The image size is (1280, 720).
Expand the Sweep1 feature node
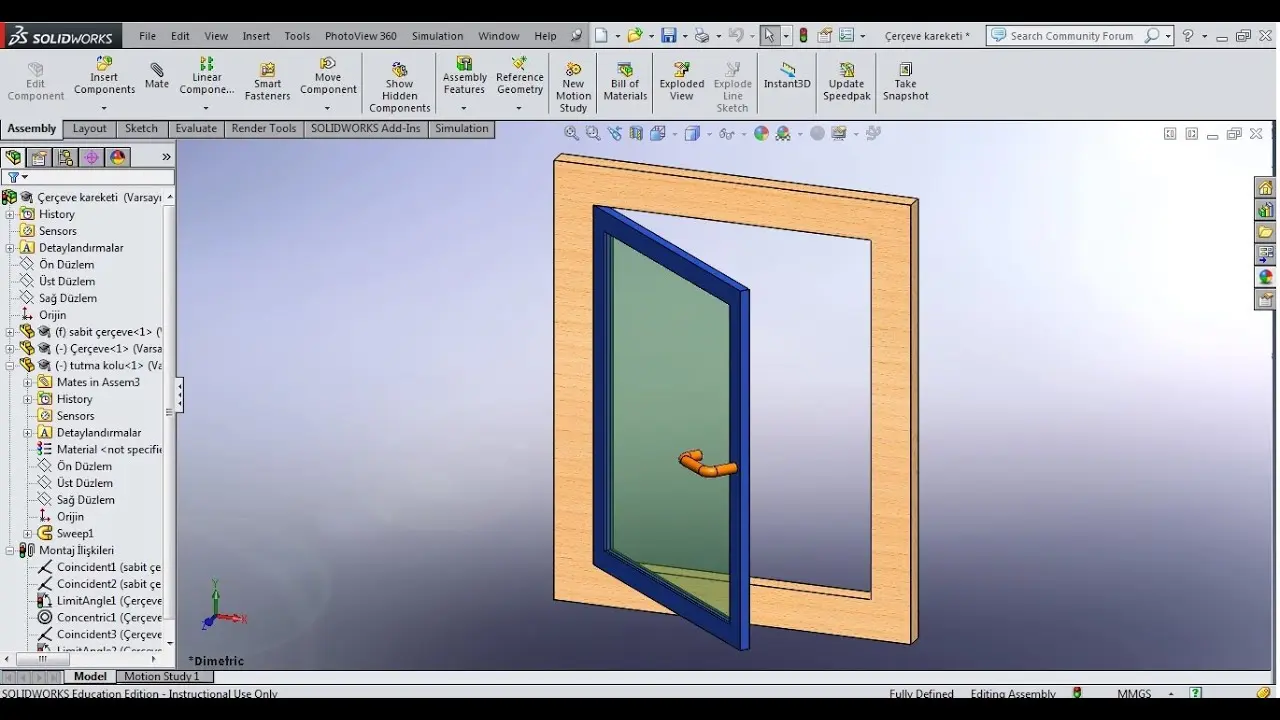click(x=28, y=534)
